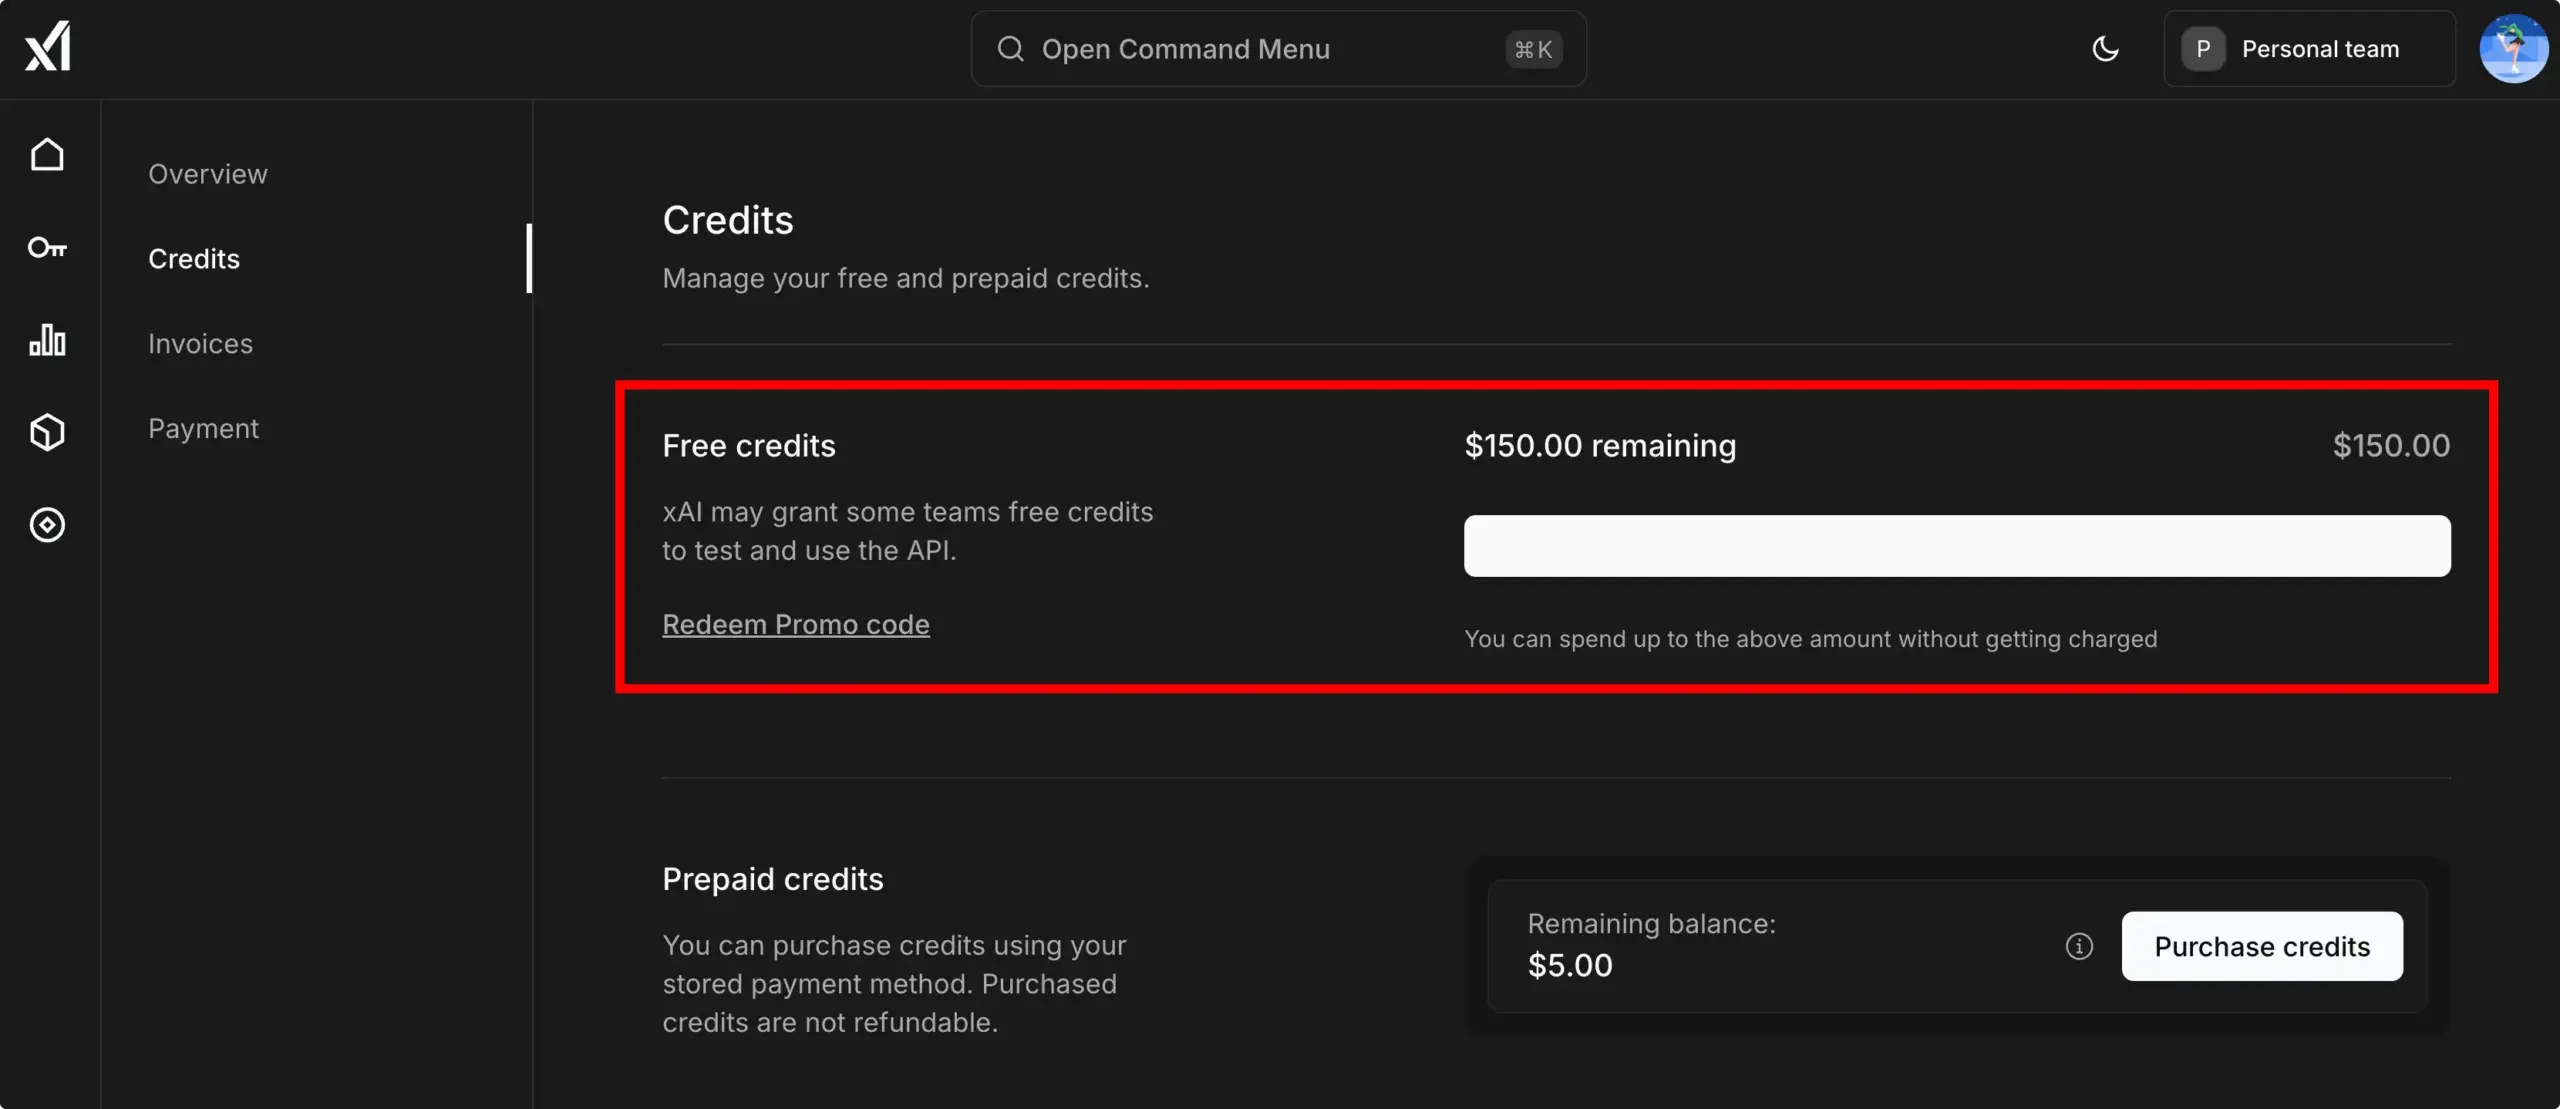2560x1109 pixels.
Task: Go to the Invoices section
Action: 200,344
